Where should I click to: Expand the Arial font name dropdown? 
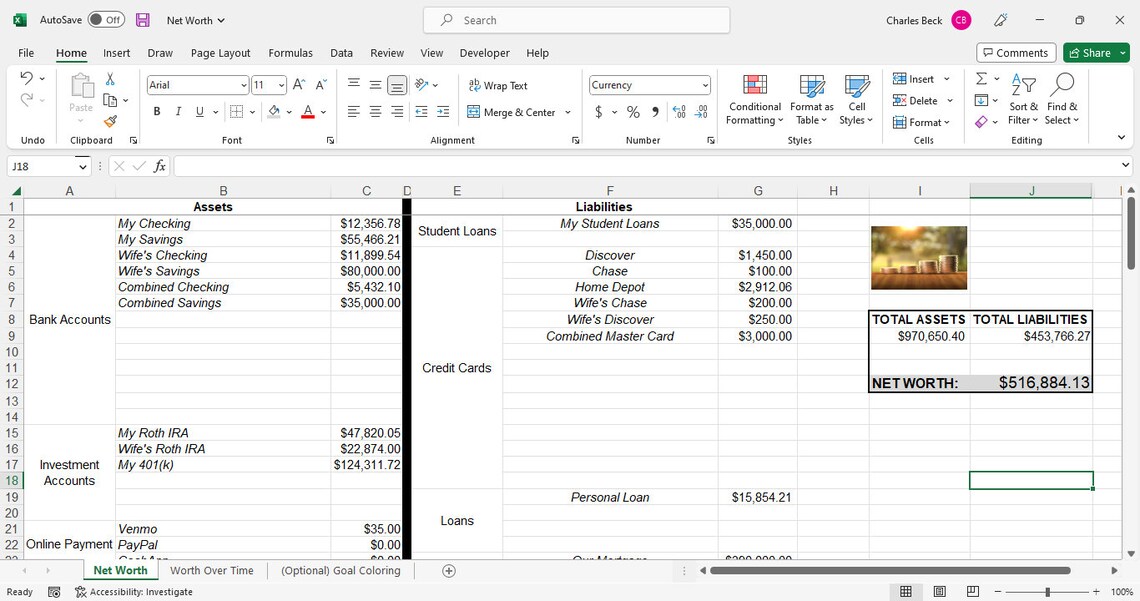click(x=244, y=85)
